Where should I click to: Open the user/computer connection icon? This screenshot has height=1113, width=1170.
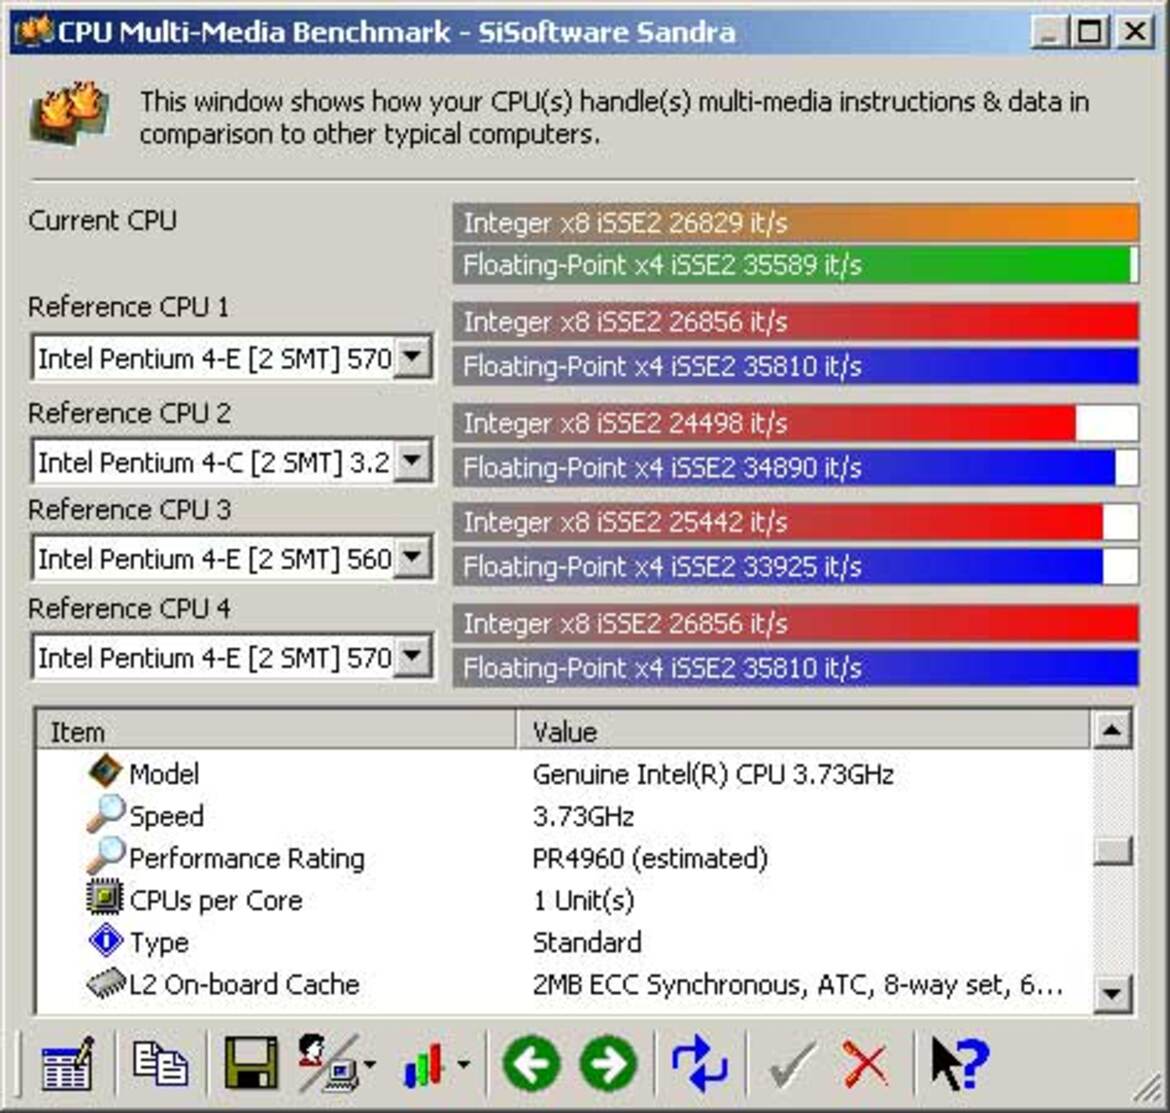327,1064
